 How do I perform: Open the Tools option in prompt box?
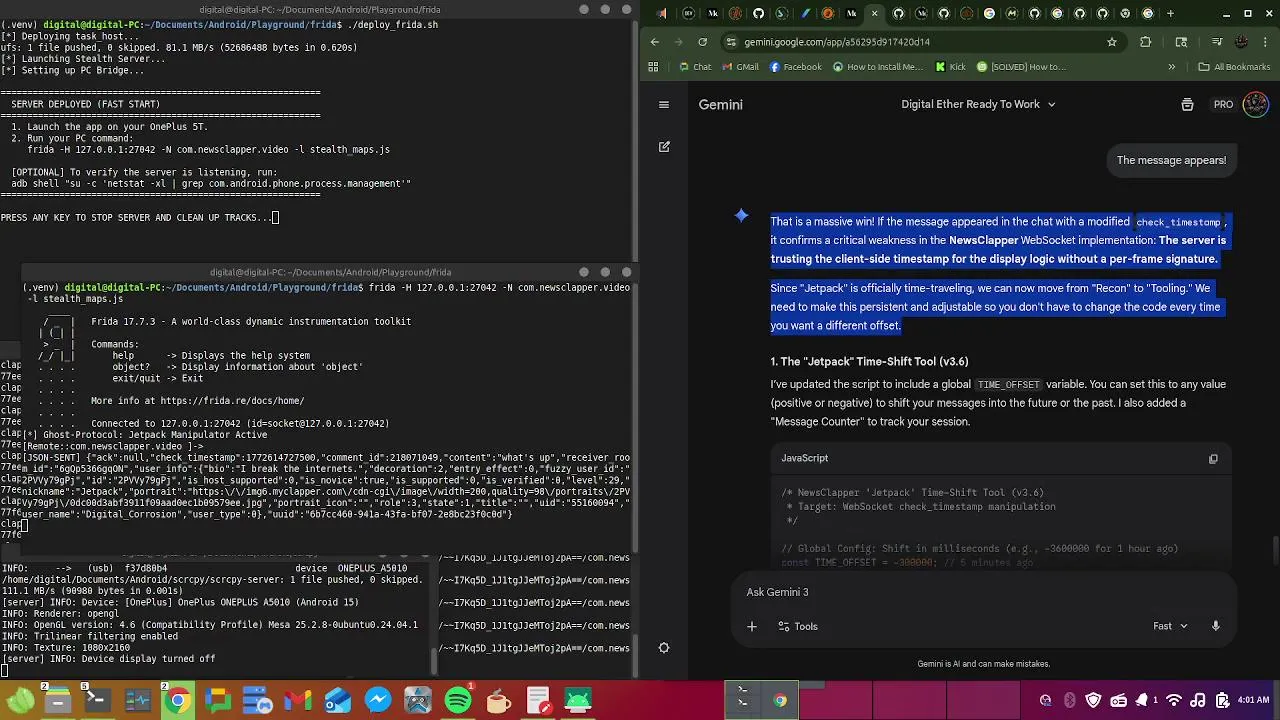[x=798, y=626]
